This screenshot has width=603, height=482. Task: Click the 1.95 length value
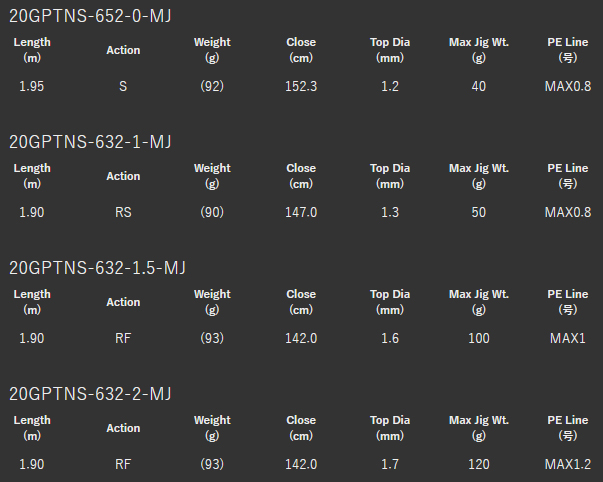pos(32,86)
